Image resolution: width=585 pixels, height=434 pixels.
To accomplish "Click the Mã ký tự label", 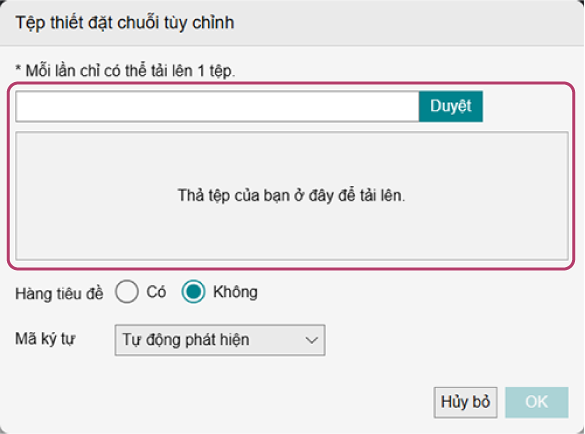I will coord(45,339).
